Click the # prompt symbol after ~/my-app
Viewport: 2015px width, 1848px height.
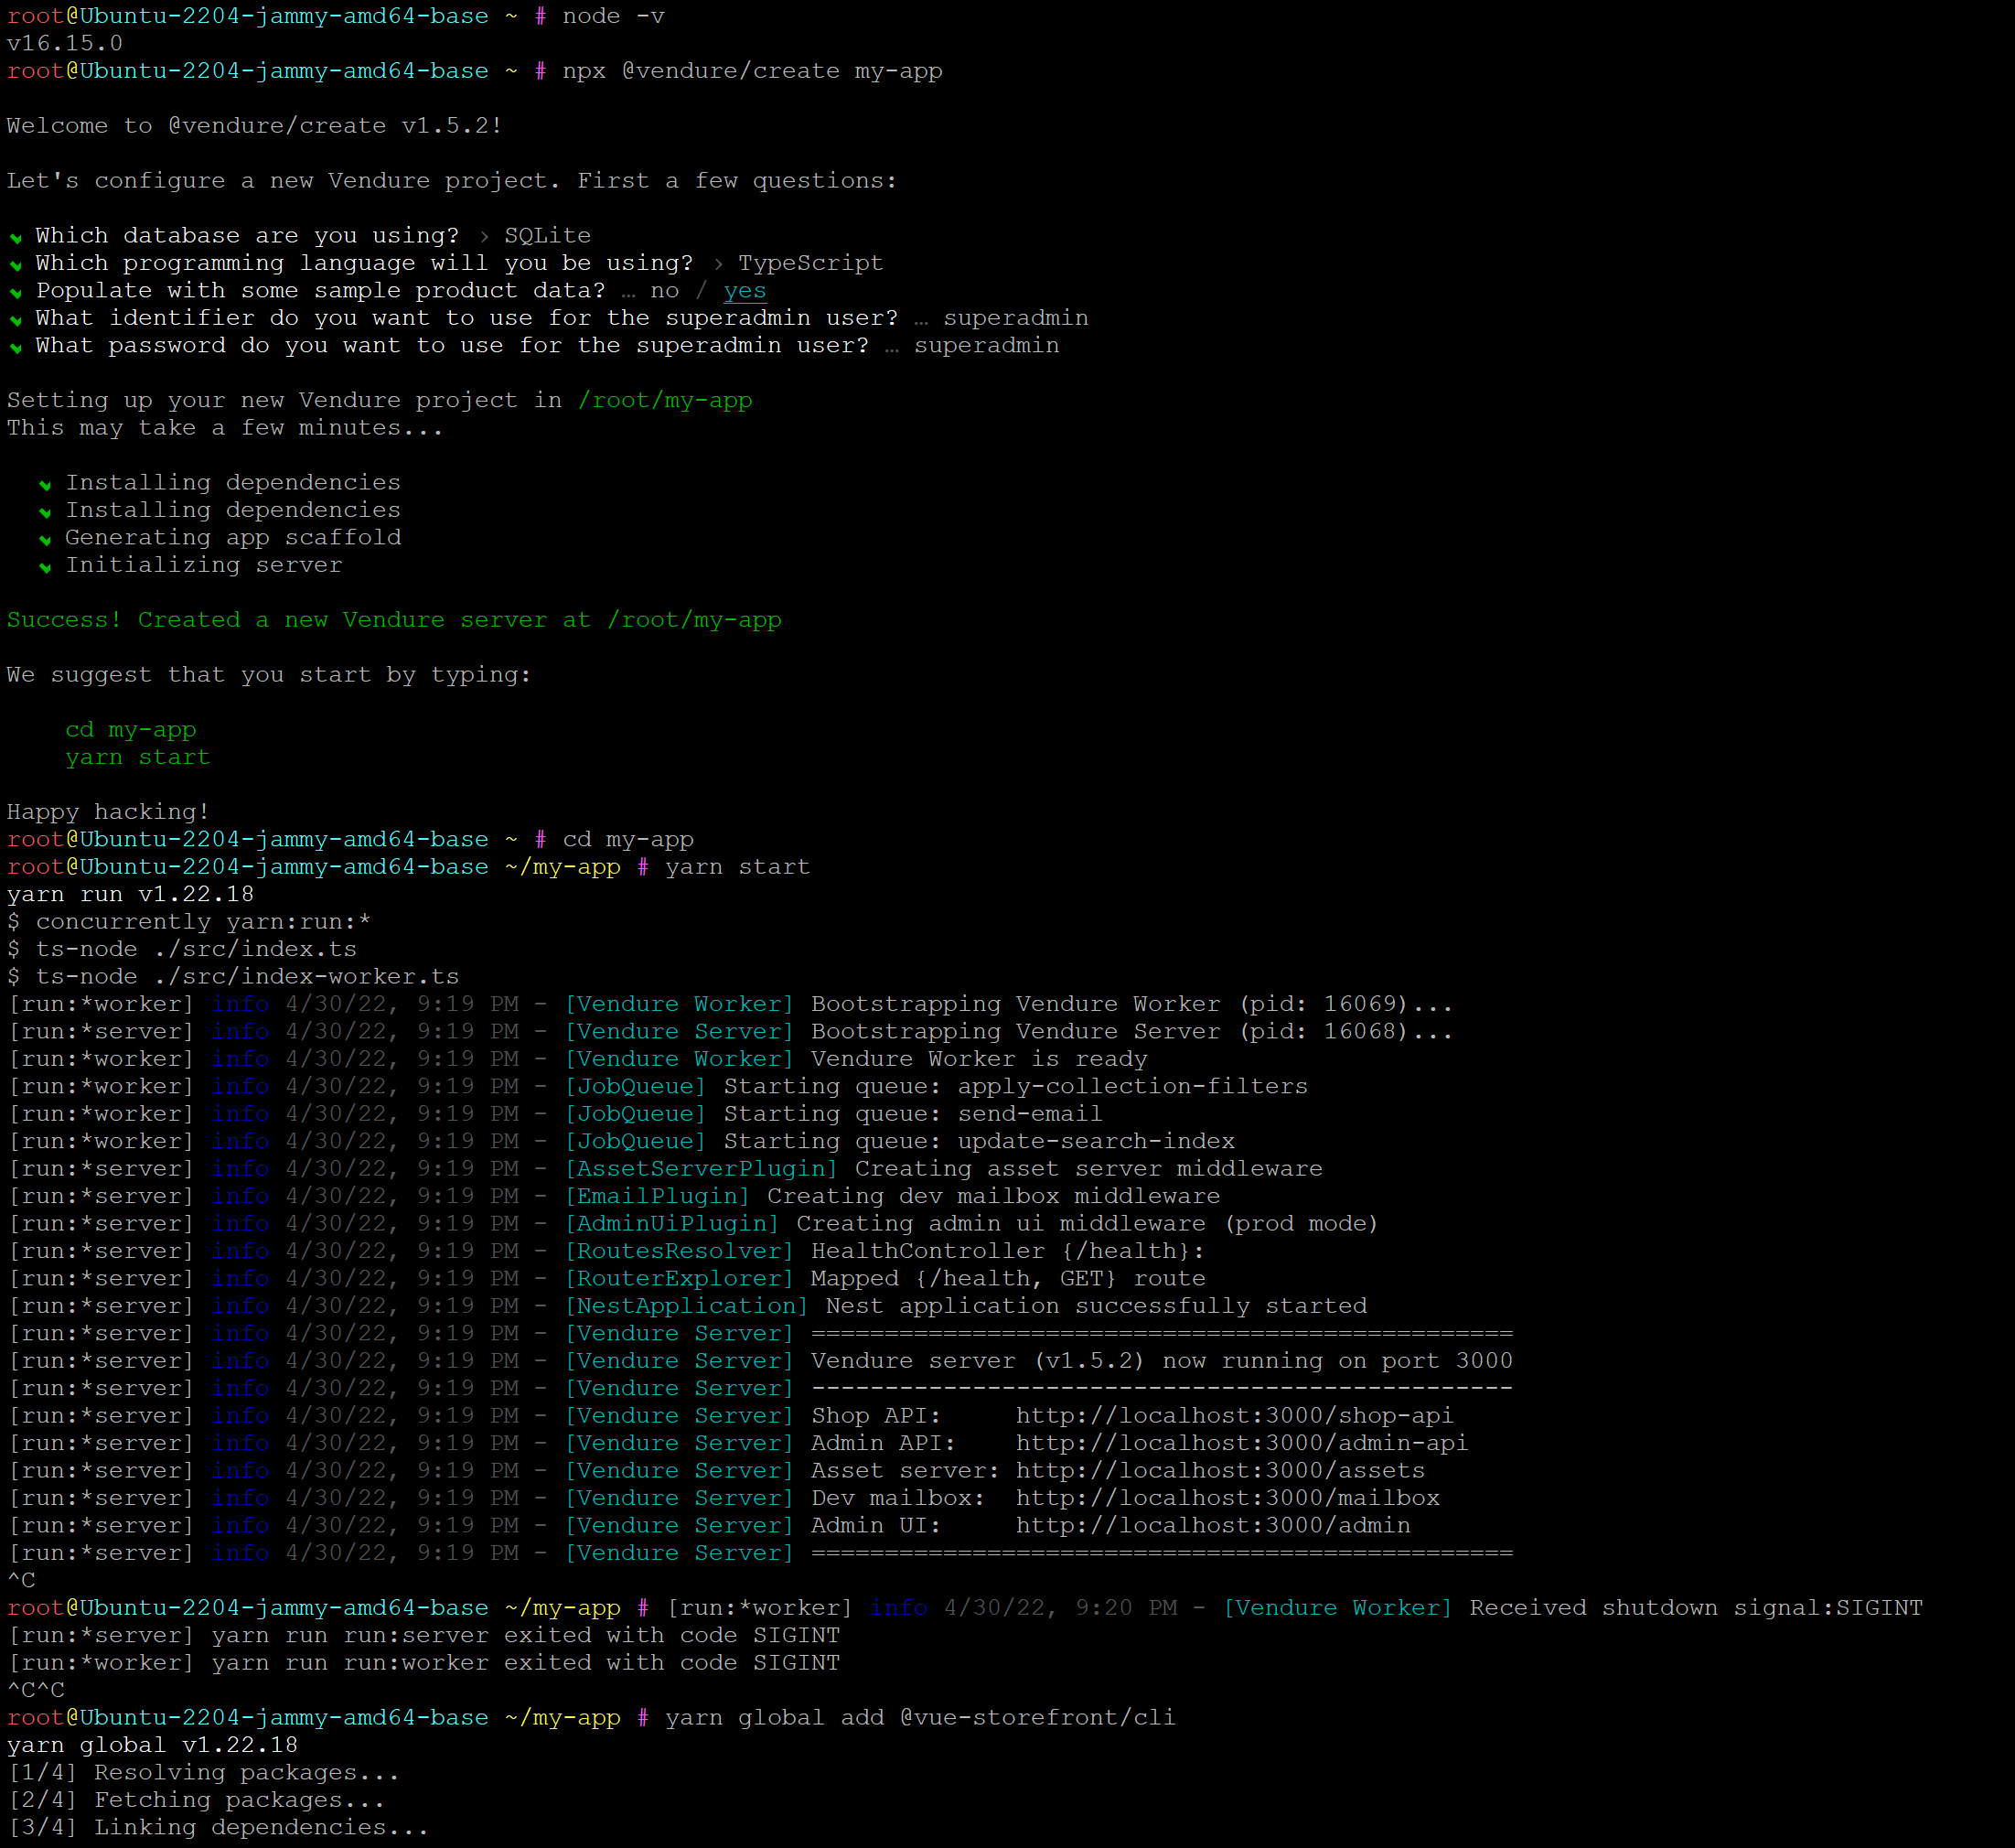pyautogui.click(x=643, y=866)
